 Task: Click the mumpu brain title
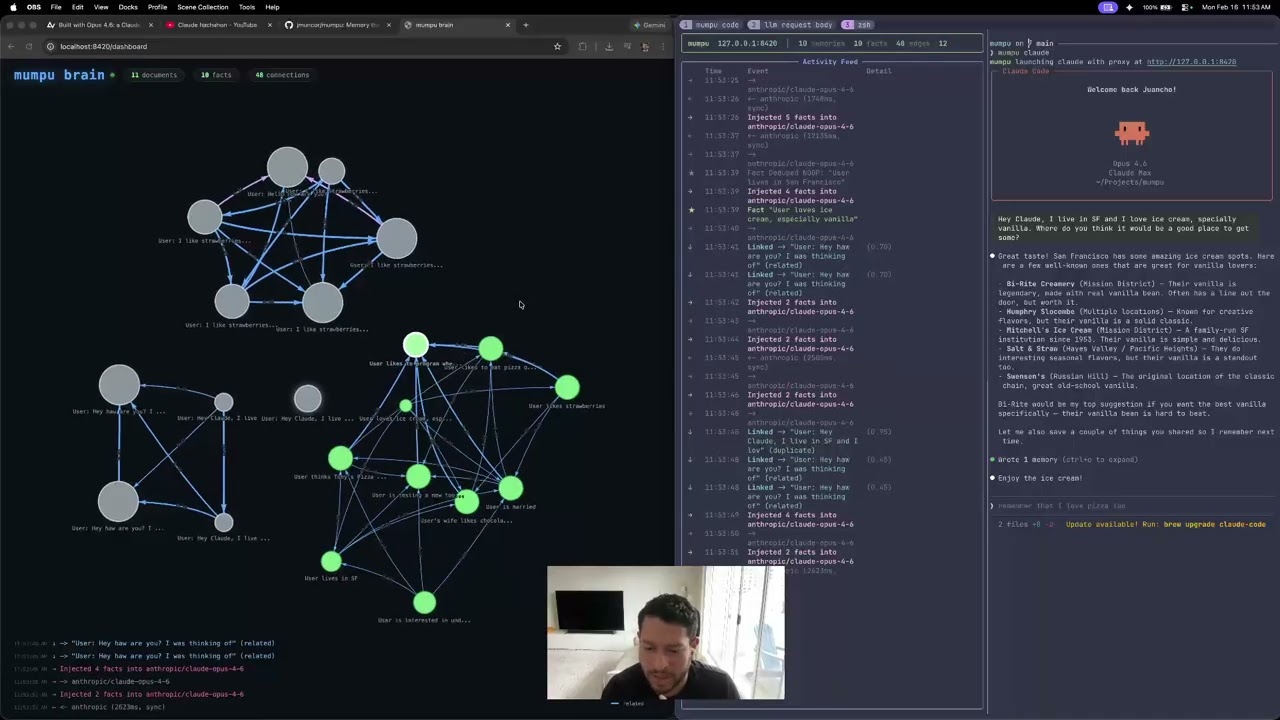point(59,75)
